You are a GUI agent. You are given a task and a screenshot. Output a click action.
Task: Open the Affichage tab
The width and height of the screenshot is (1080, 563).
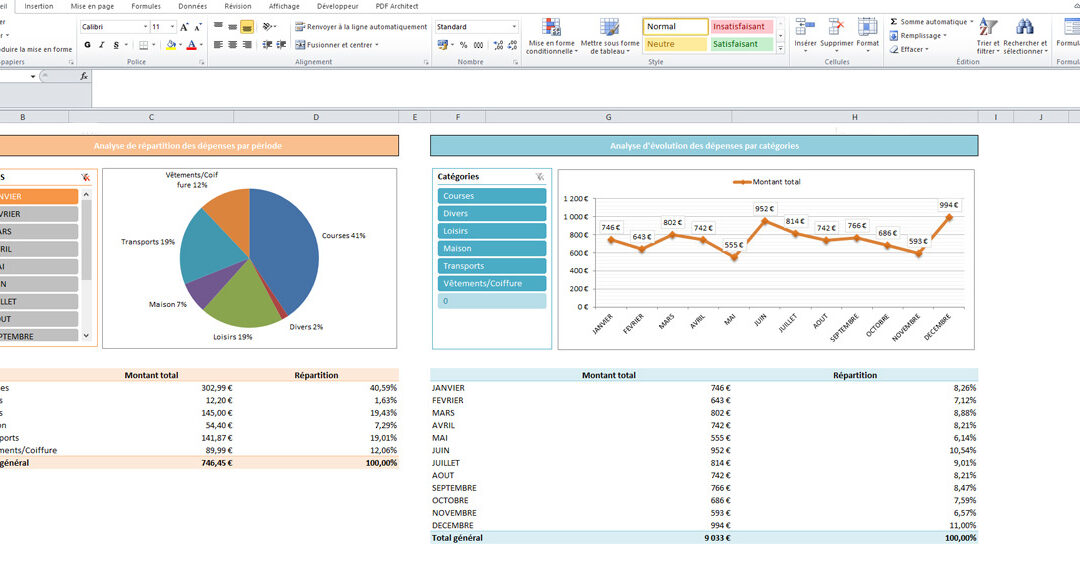click(284, 6)
